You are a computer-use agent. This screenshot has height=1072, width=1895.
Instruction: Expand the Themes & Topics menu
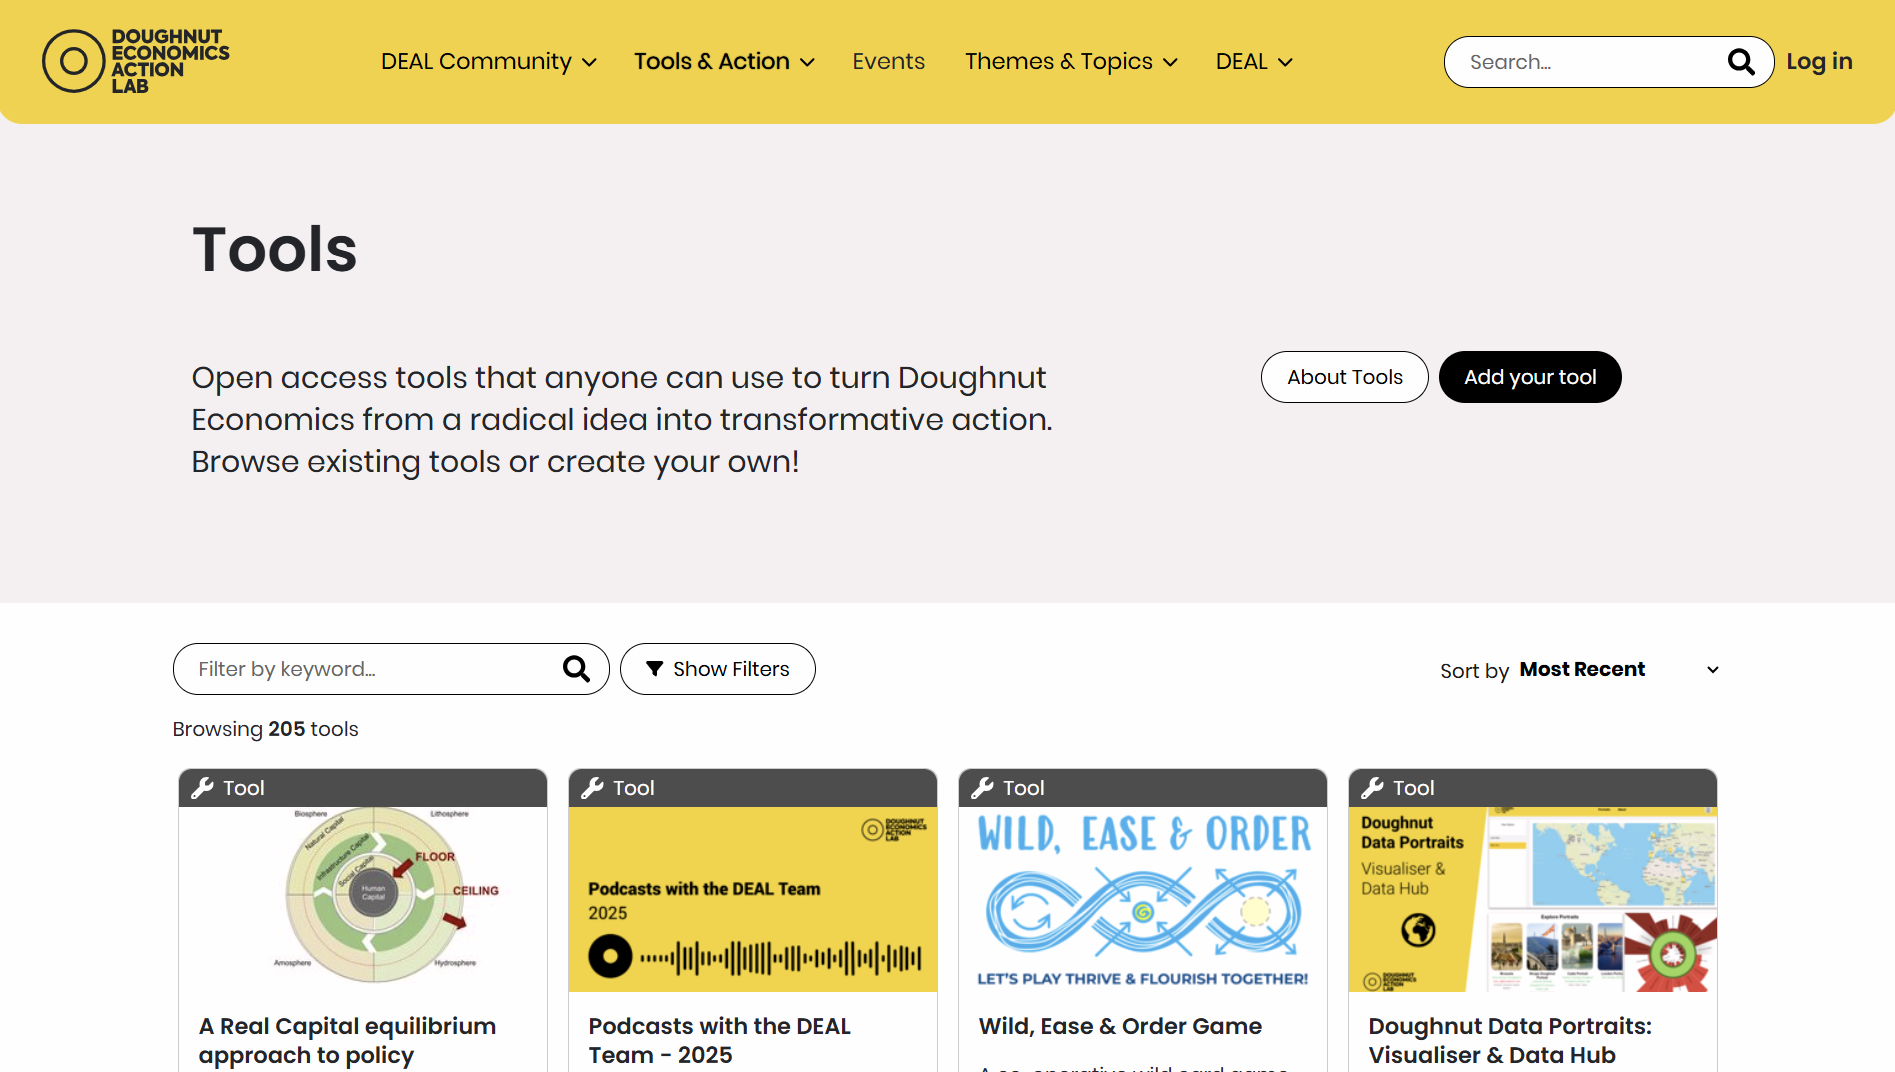click(1071, 62)
